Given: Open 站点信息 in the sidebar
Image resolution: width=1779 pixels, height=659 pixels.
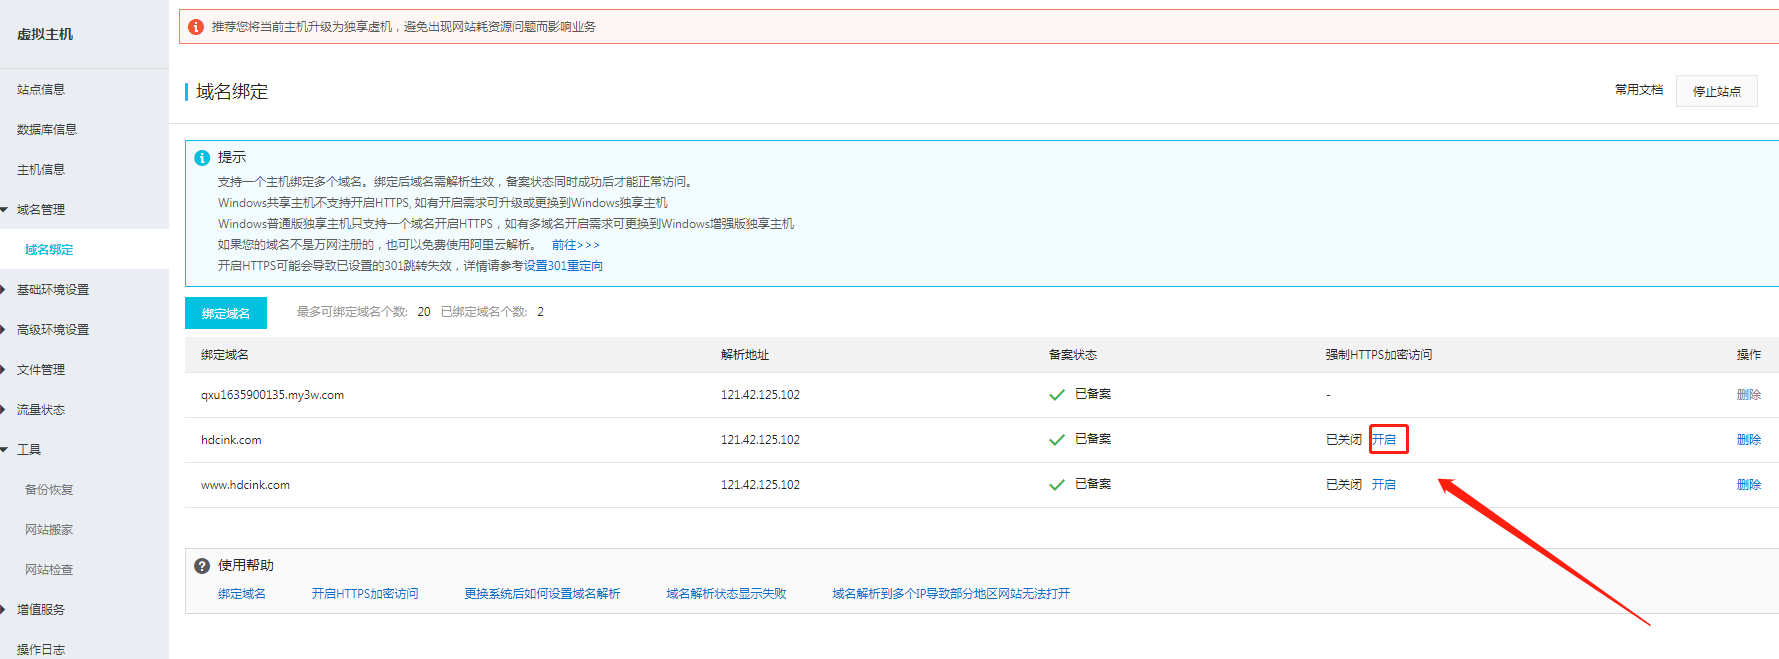Looking at the screenshot, I should point(41,90).
